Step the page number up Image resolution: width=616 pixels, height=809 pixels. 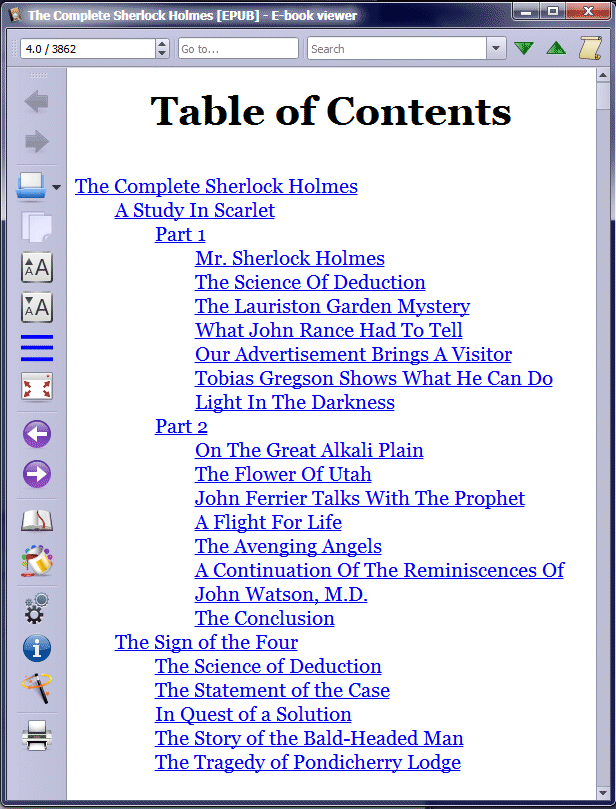click(162, 44)
